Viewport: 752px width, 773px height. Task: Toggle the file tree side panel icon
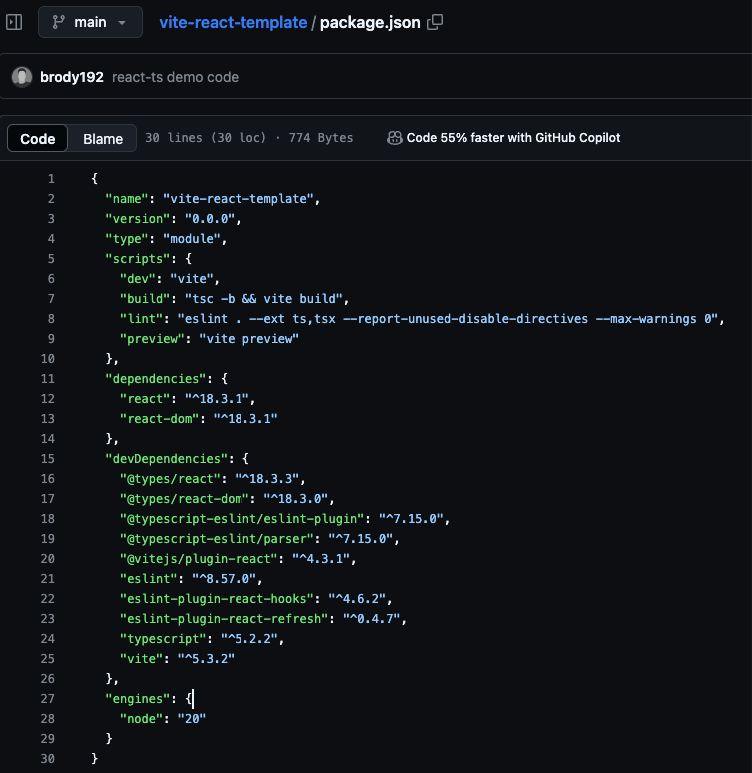[x=14, y=22]
